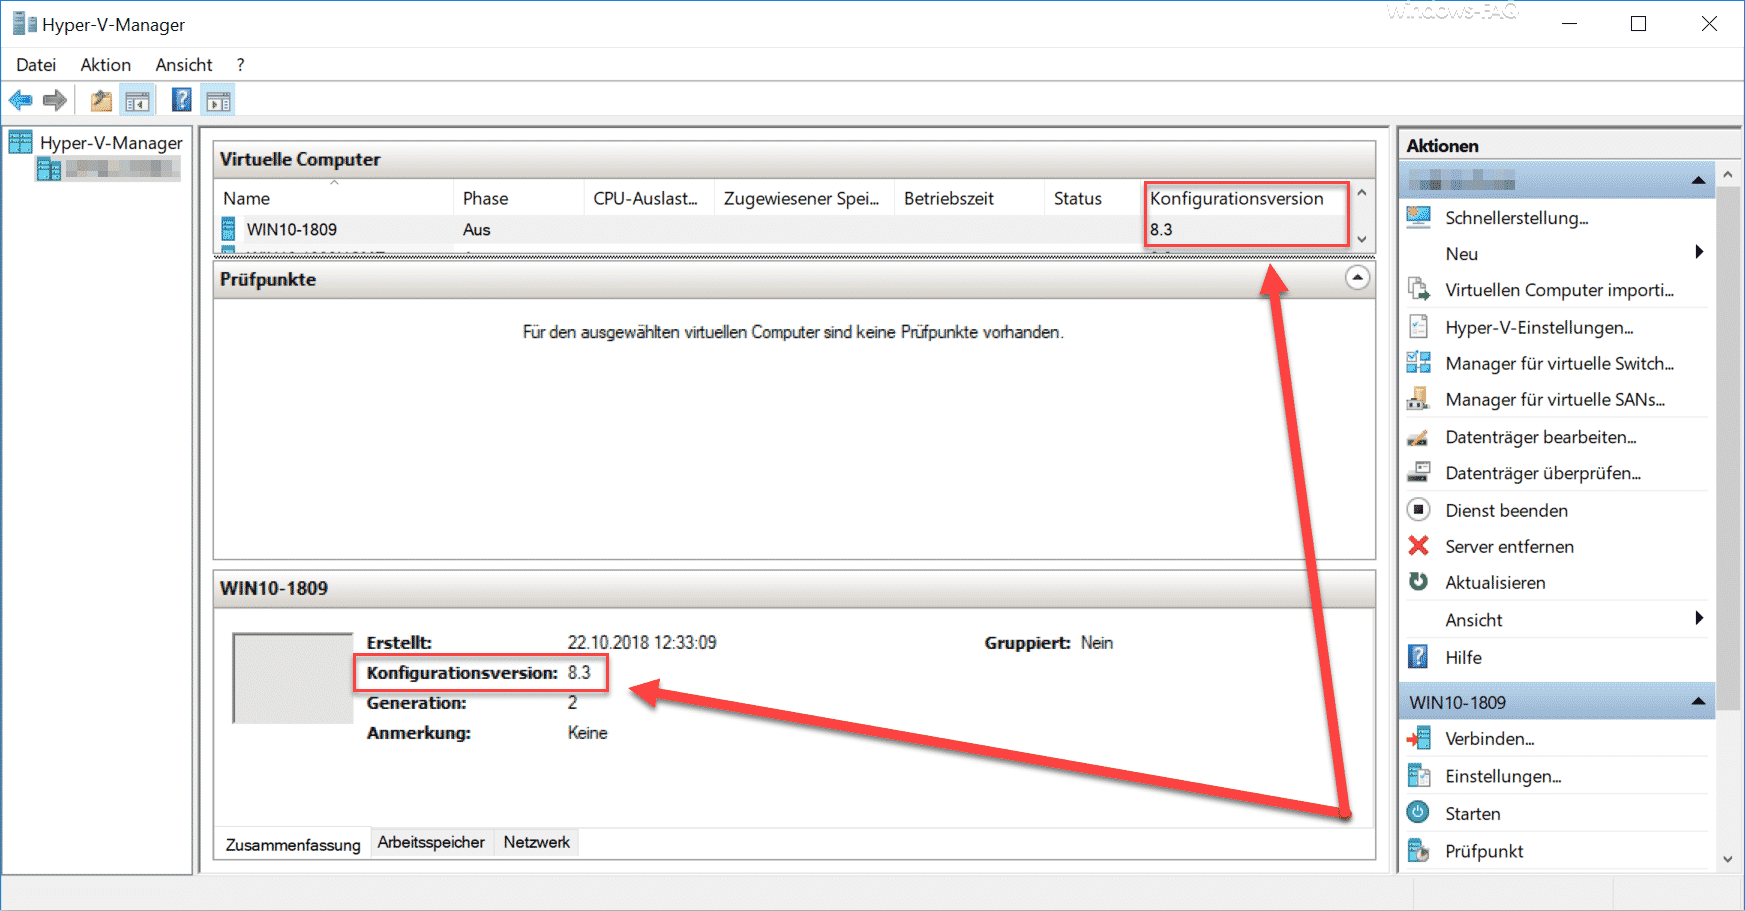Screen dimensions: 1745x911
Task: Click Dienst beenden action
Action: 1506,510
